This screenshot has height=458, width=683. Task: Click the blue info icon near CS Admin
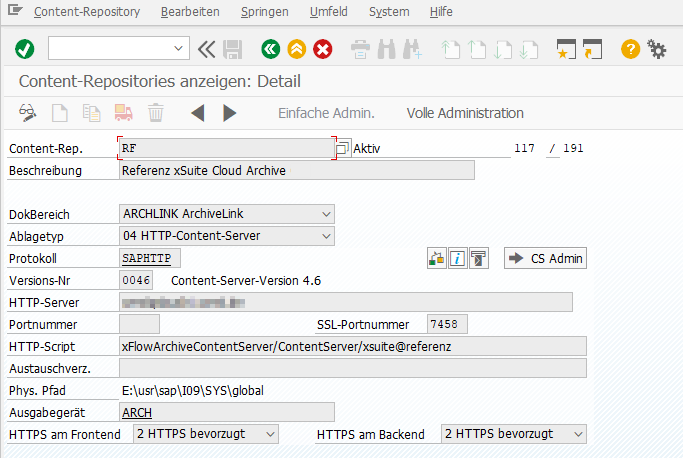pos(457,259)
